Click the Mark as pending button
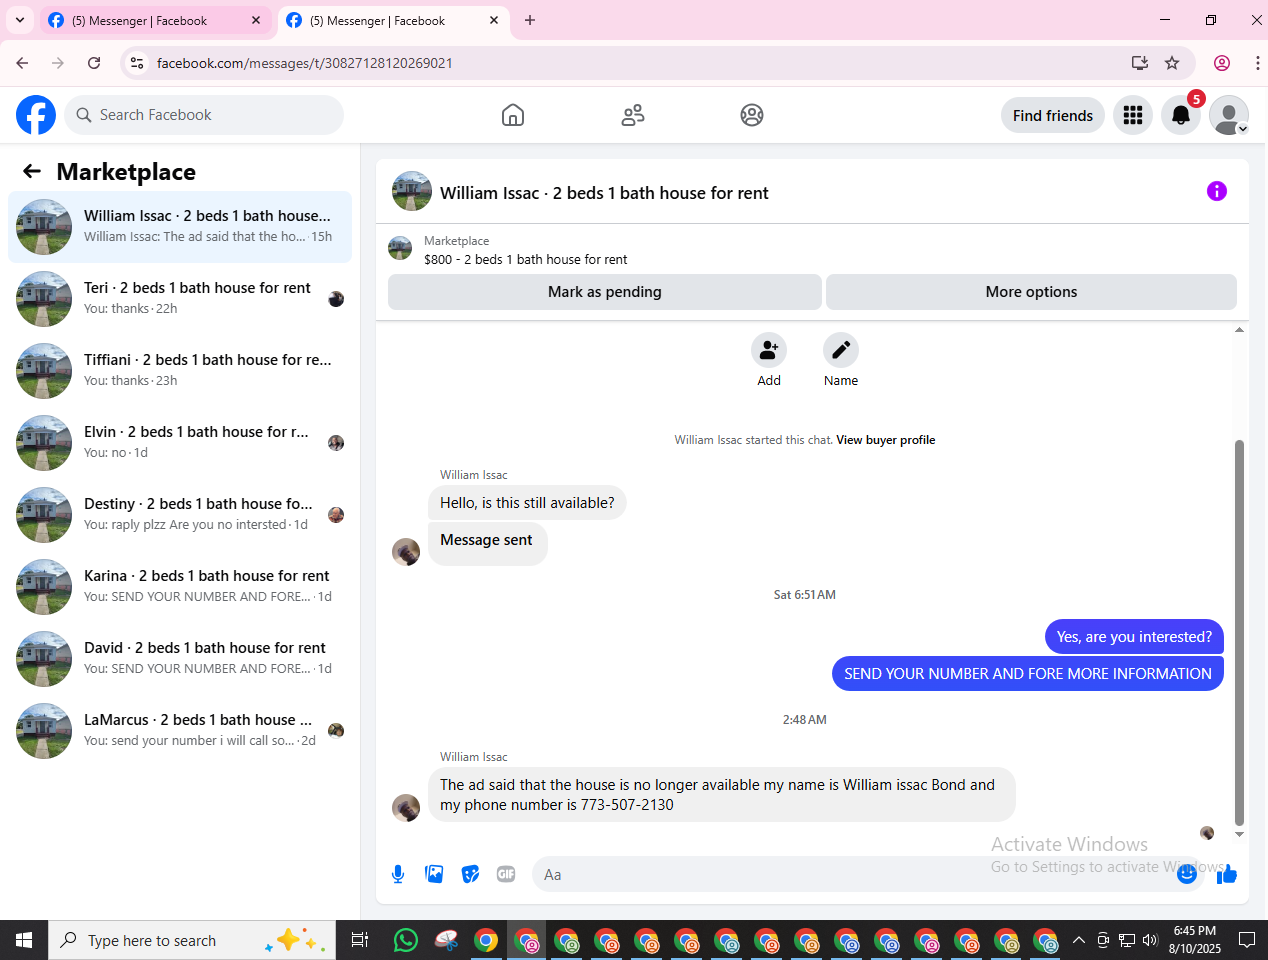This screenshot has height=960, width=1268. click(605, 292)
